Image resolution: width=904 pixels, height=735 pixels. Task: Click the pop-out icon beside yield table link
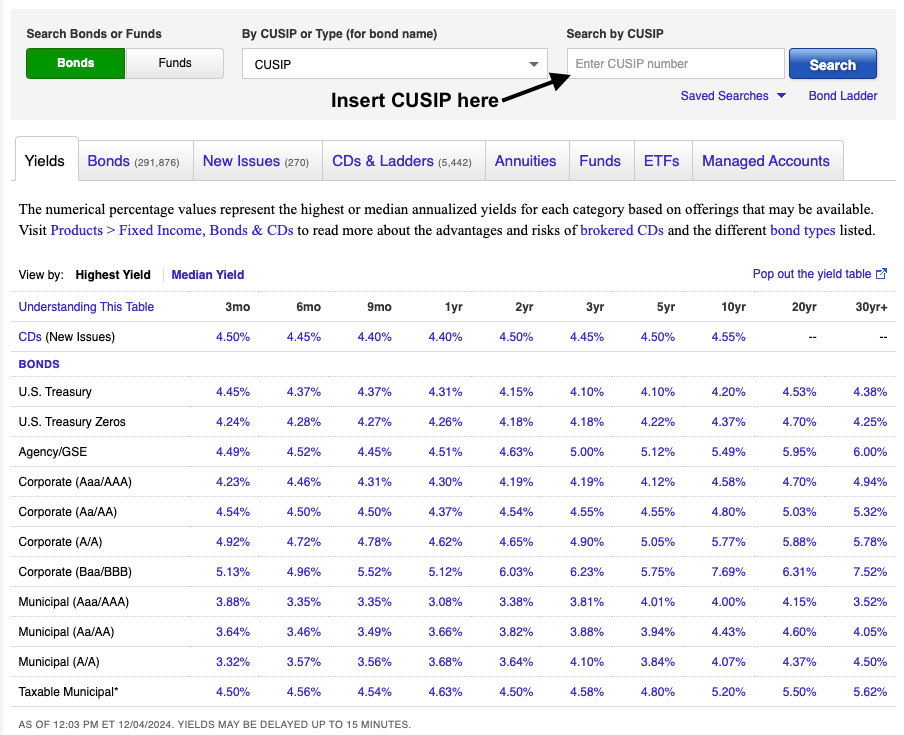coord(881,274)
